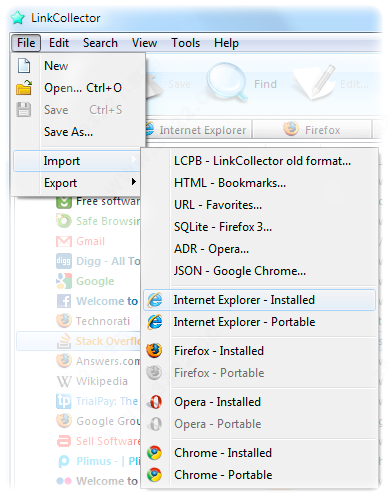Open the Google Groups bookmark
Viewport: 388px width, 497px height.
pos(108,421)
